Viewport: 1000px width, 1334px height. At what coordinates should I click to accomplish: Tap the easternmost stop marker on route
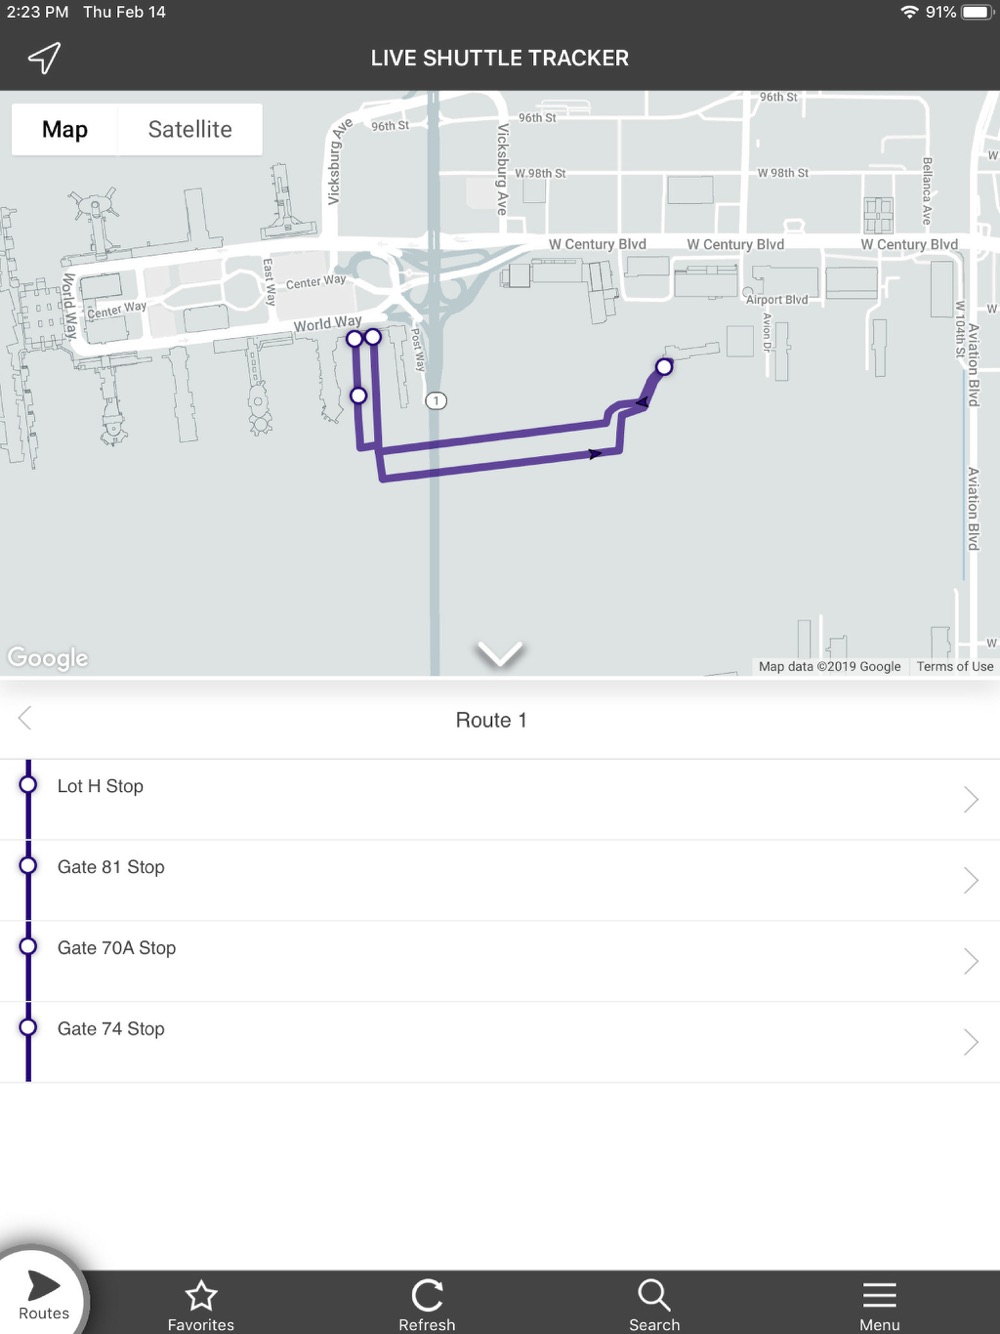664,367
